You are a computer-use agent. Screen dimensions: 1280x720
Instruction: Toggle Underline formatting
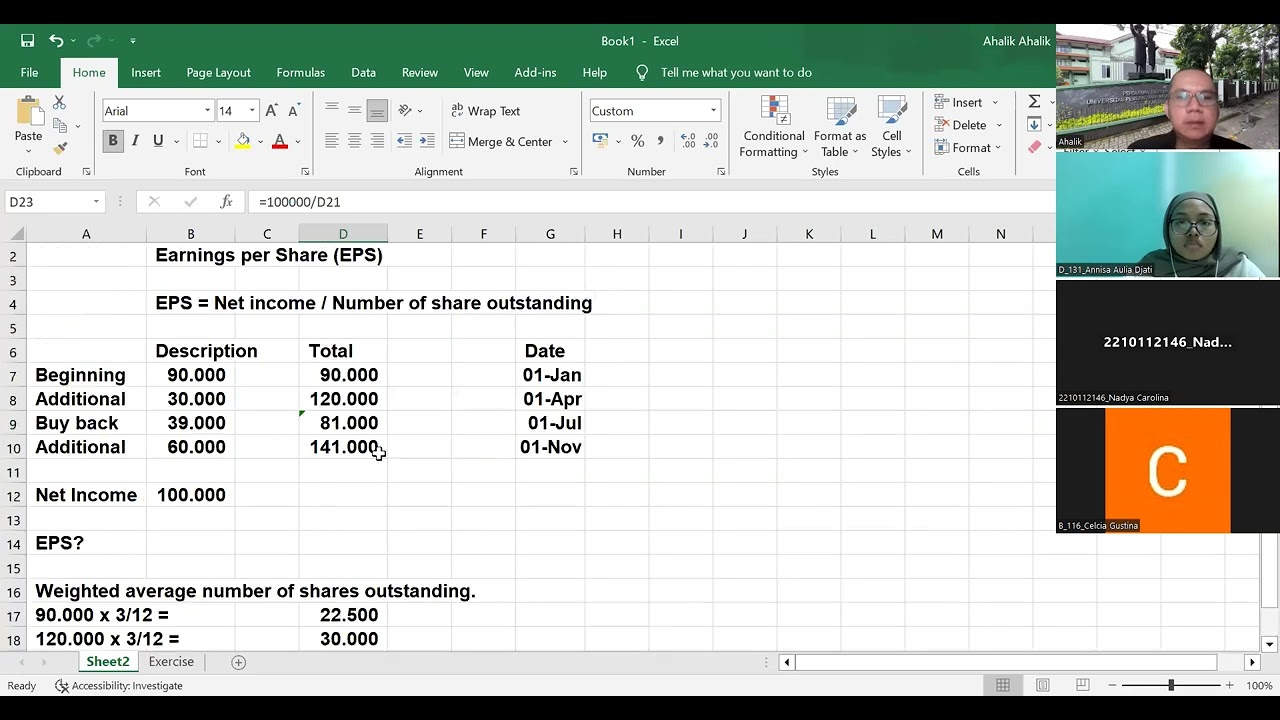(x=157, y=141)
